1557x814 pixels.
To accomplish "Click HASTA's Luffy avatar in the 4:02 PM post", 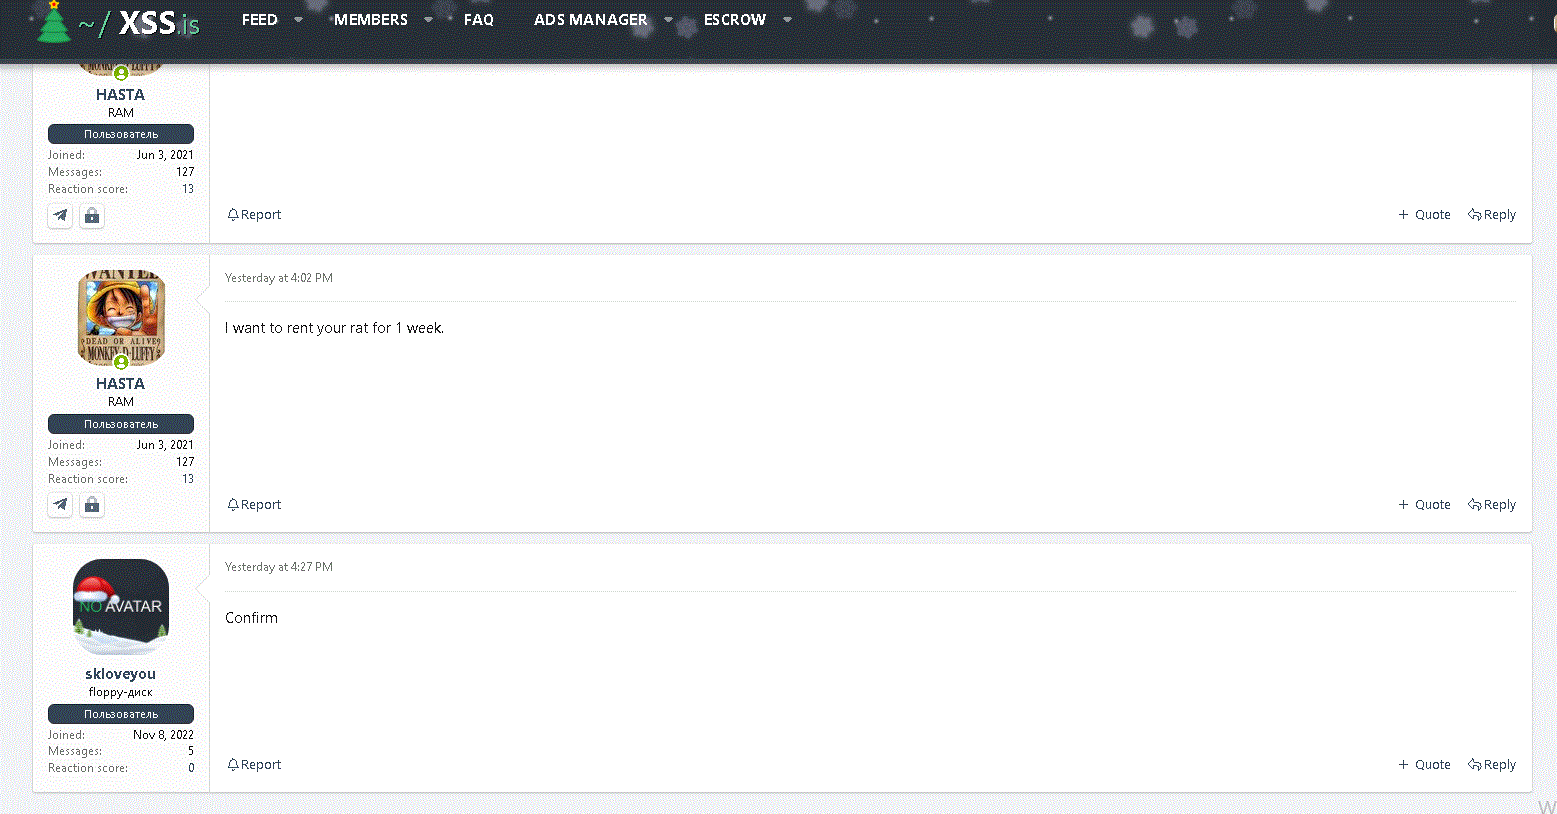I will tap(121, 318).
